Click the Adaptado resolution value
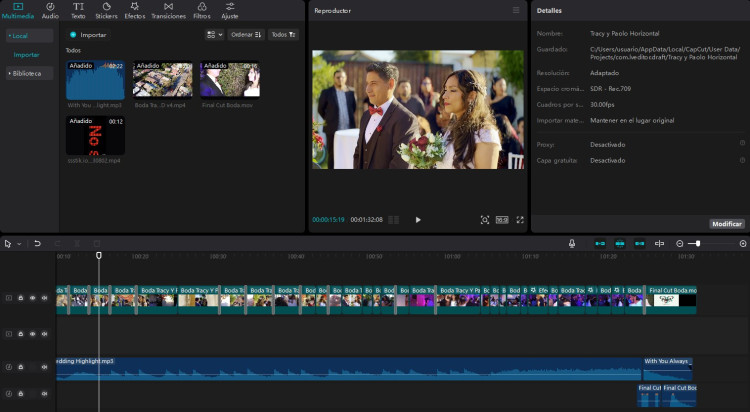The width and height of the screenshot is (750, 412). coord(604,73)
